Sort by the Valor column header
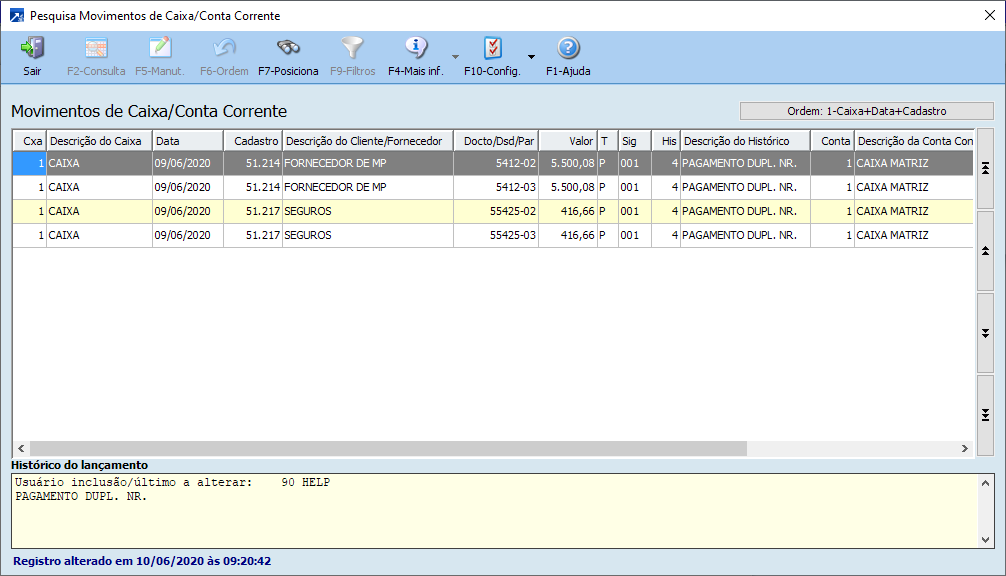 coord(567,141)
